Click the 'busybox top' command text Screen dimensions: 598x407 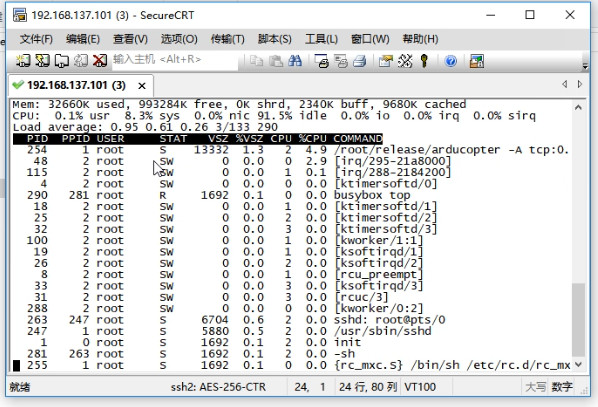pyautogui.click(x=372, y=195)
